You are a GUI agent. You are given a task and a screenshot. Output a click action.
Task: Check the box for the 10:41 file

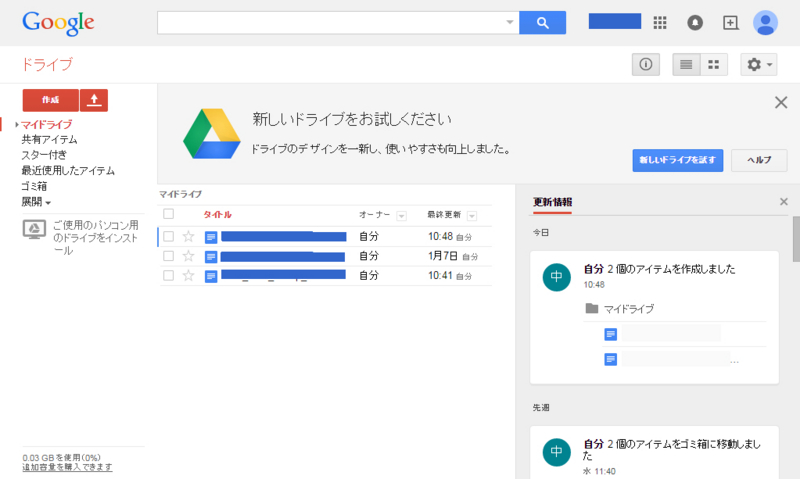[x=168, y=275]
